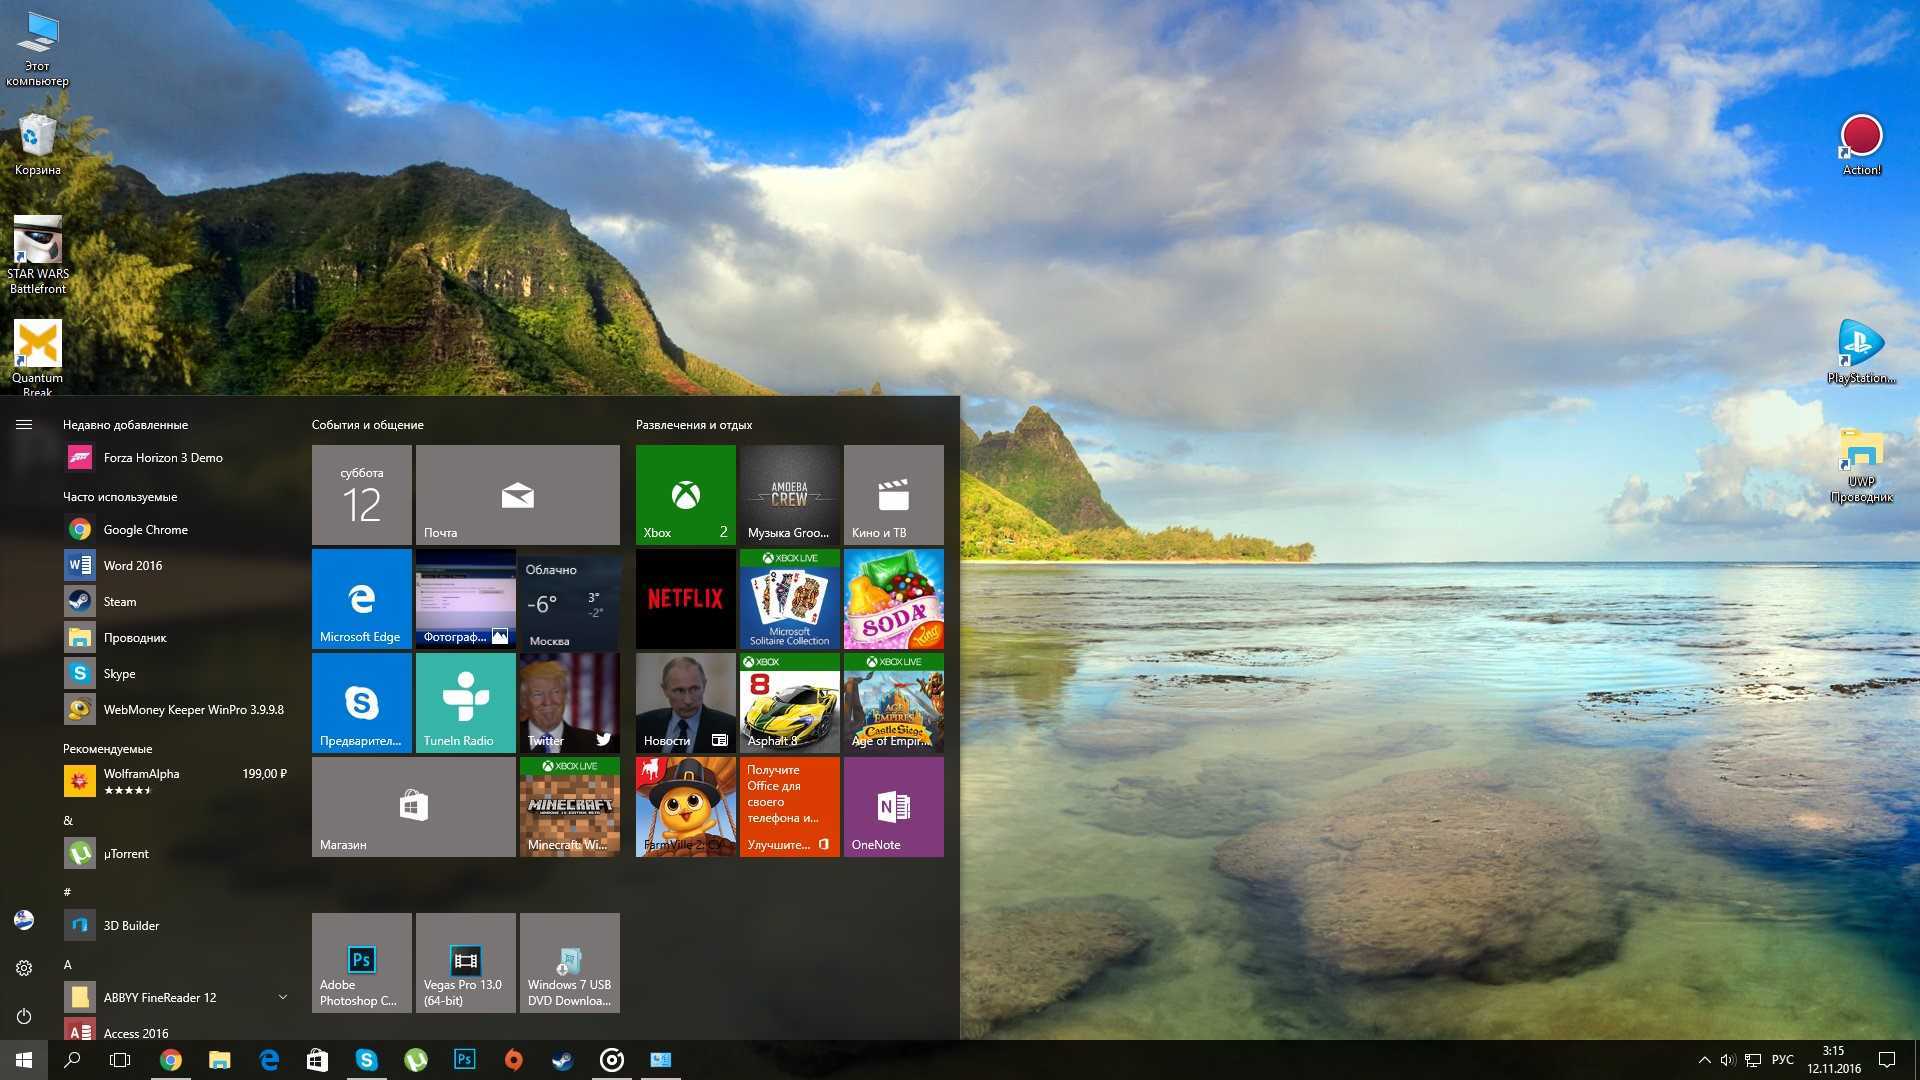This screenshot has width=1920, height=1080.
Task: Expand recently added apps section
Action: [125, 423]
